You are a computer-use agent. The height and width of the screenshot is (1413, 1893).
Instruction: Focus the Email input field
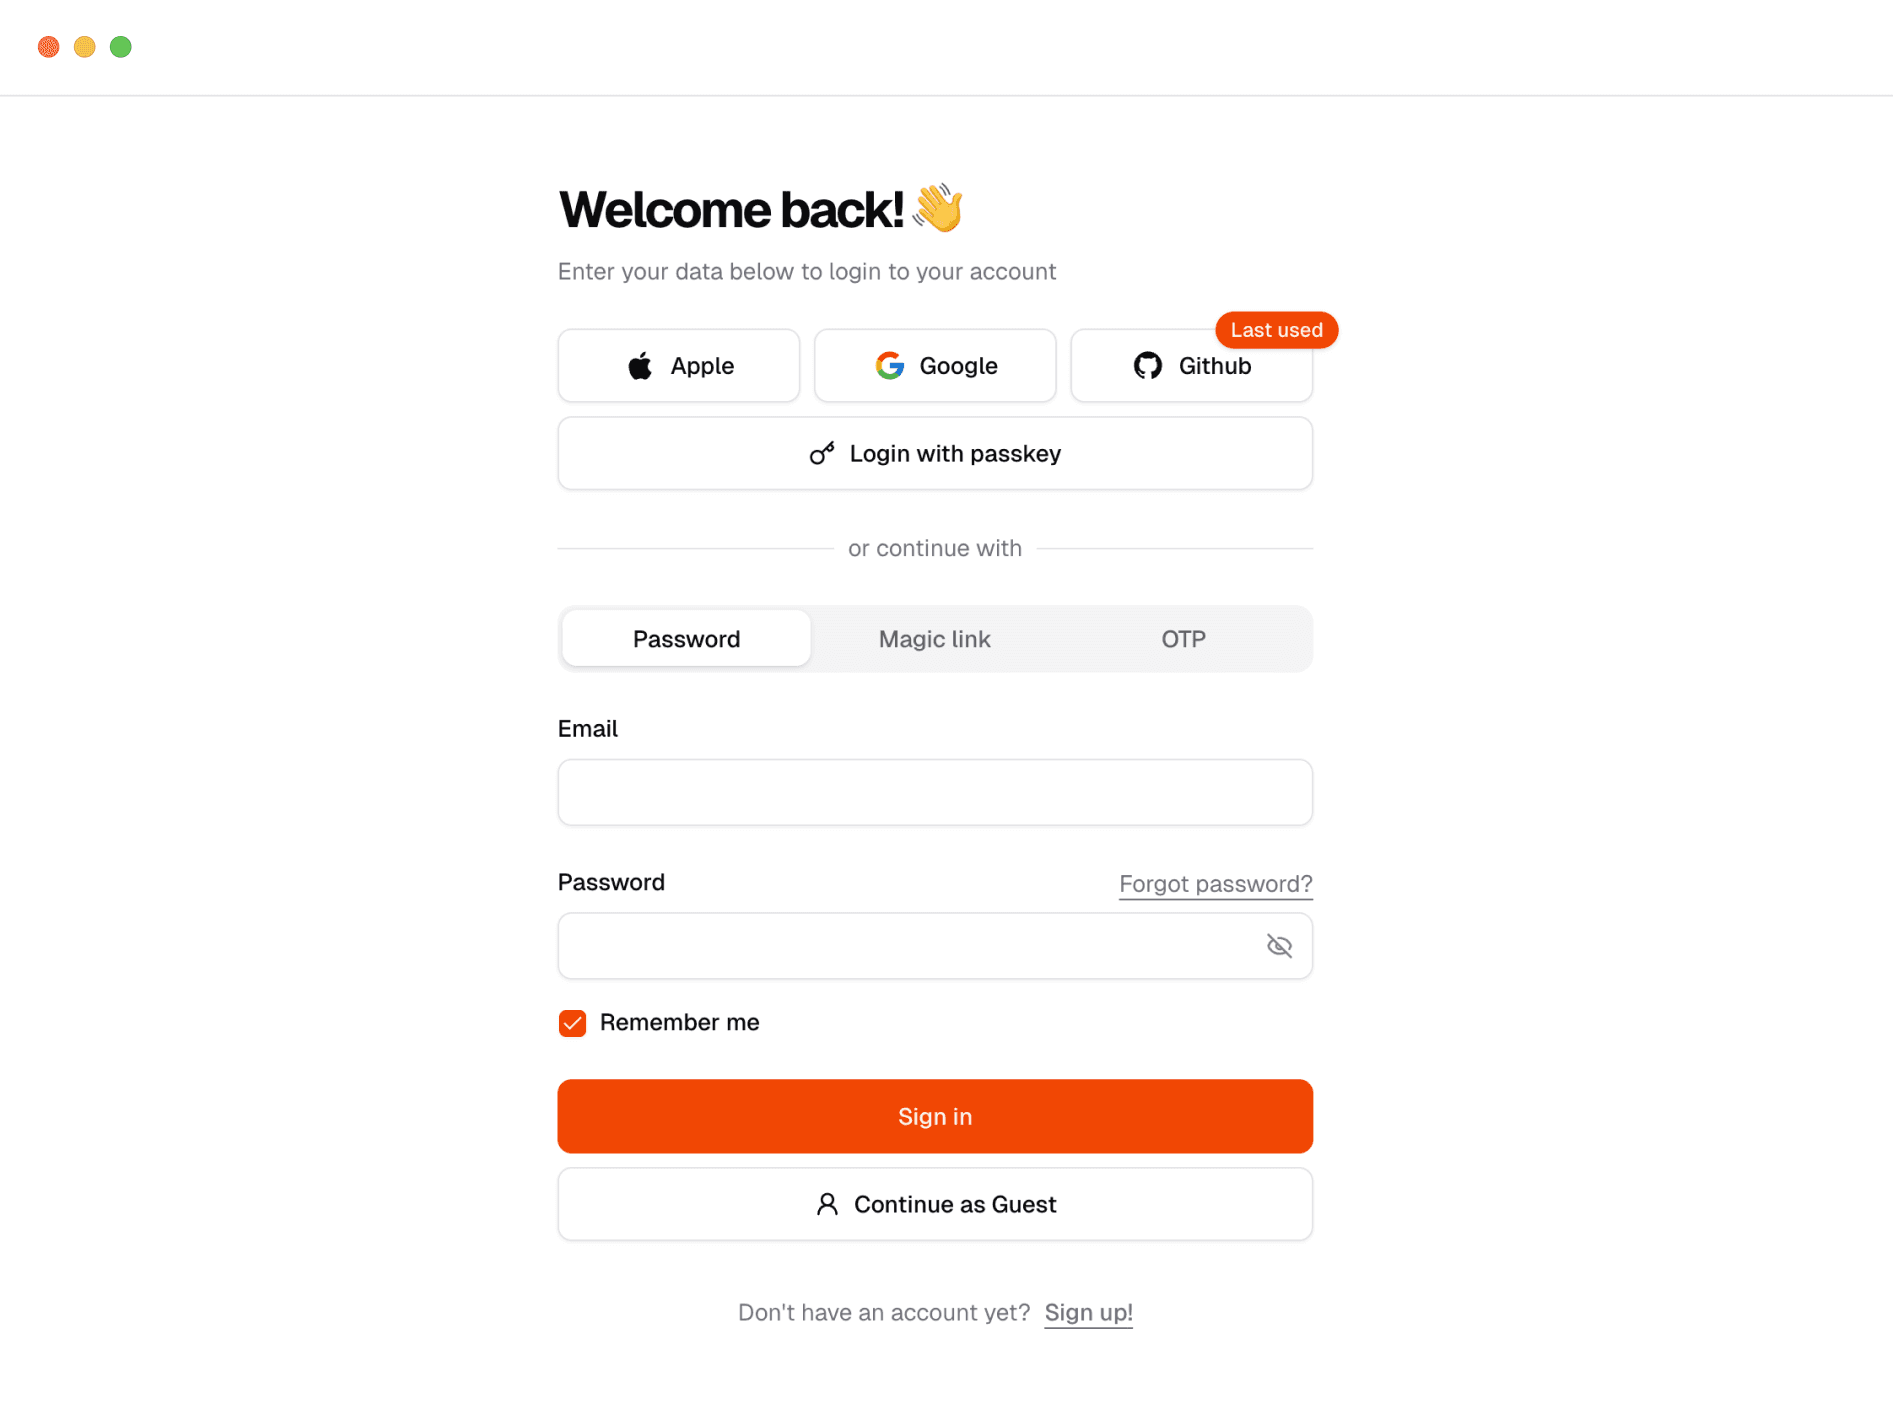[934, 793]
